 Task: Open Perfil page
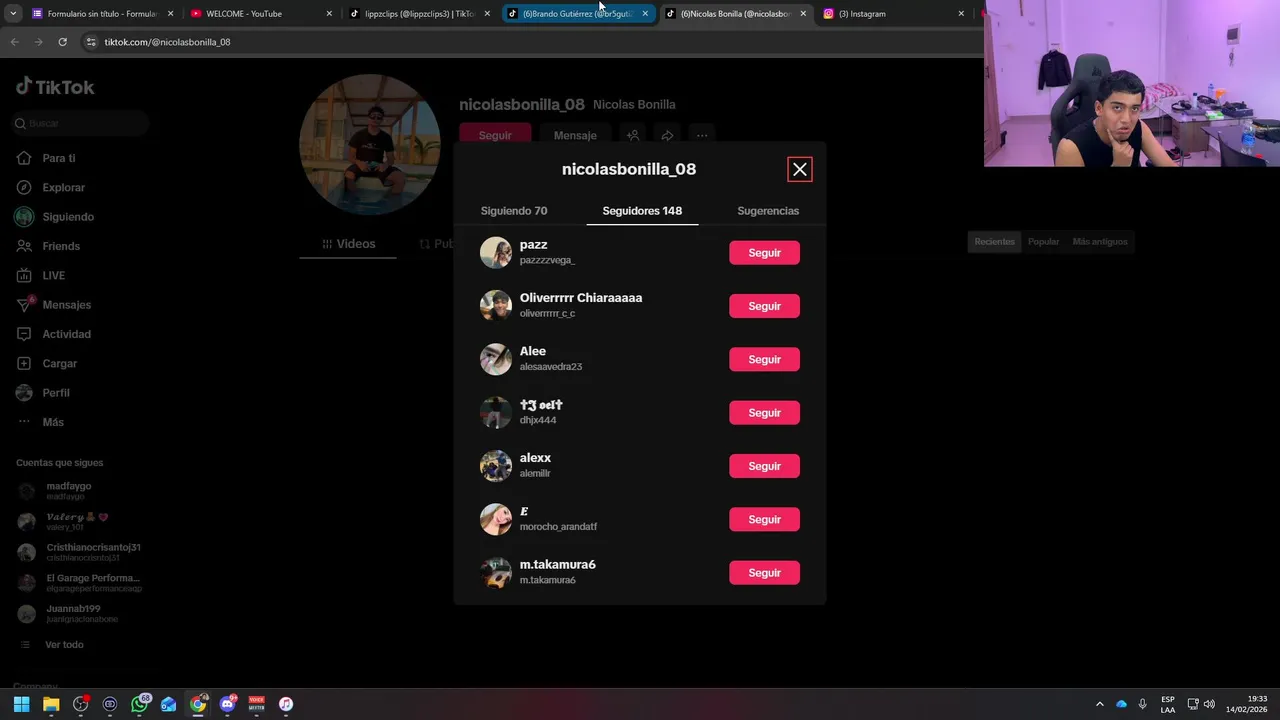point(56,393)
